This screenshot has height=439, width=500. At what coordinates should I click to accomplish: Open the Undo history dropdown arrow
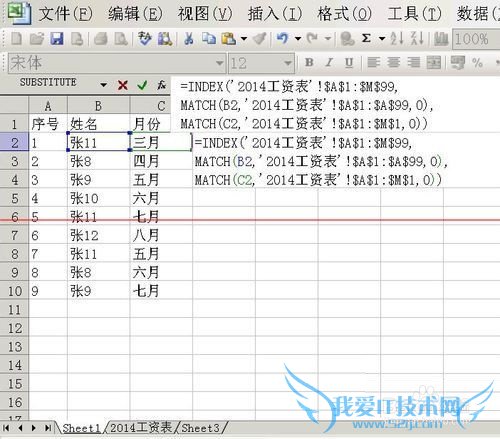click(x=298, y=39)
